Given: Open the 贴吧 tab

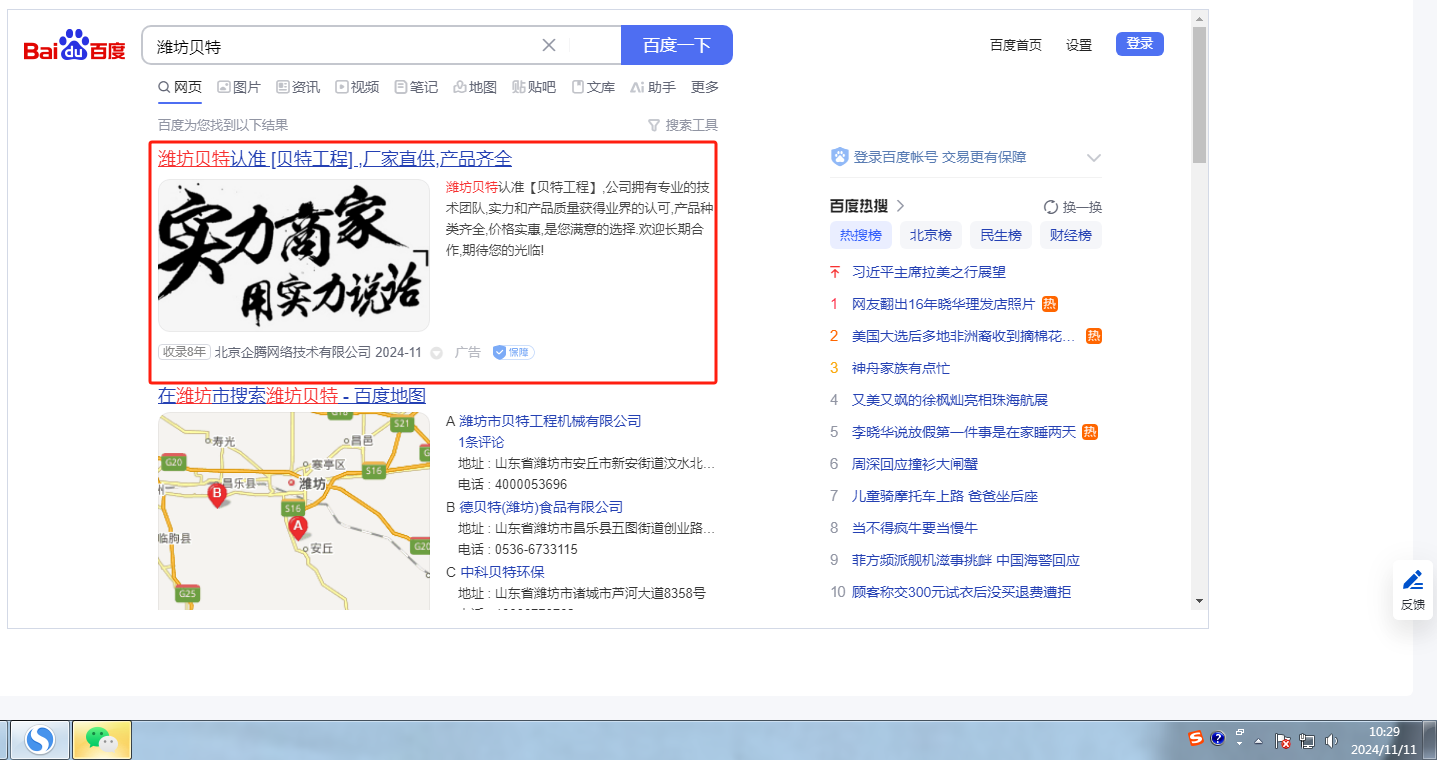Looking at the screenshot, I should 534,87.
